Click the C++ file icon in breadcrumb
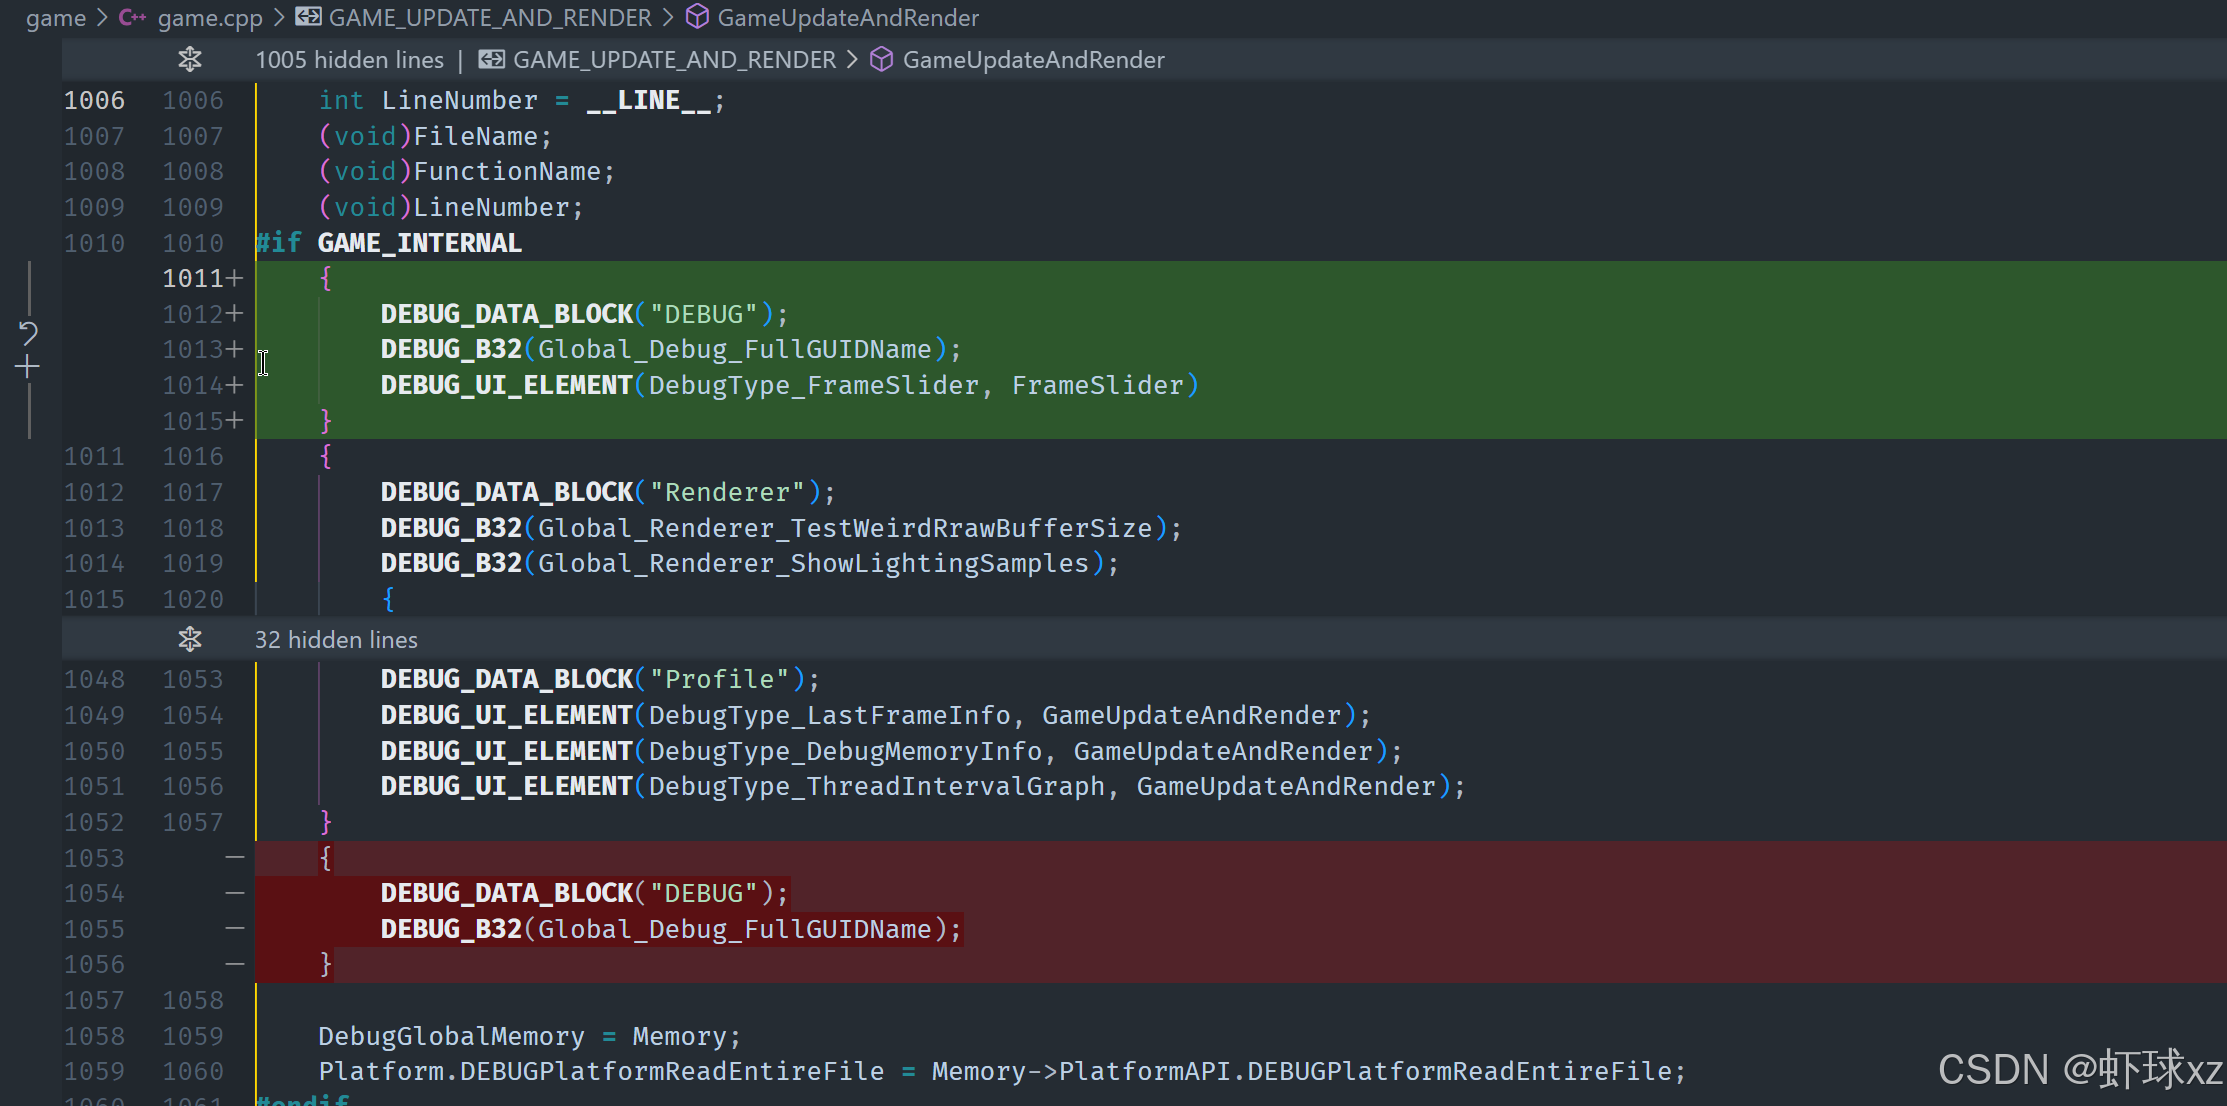2227x1106 pixels. pyautogui.click(x=132, y=18)
